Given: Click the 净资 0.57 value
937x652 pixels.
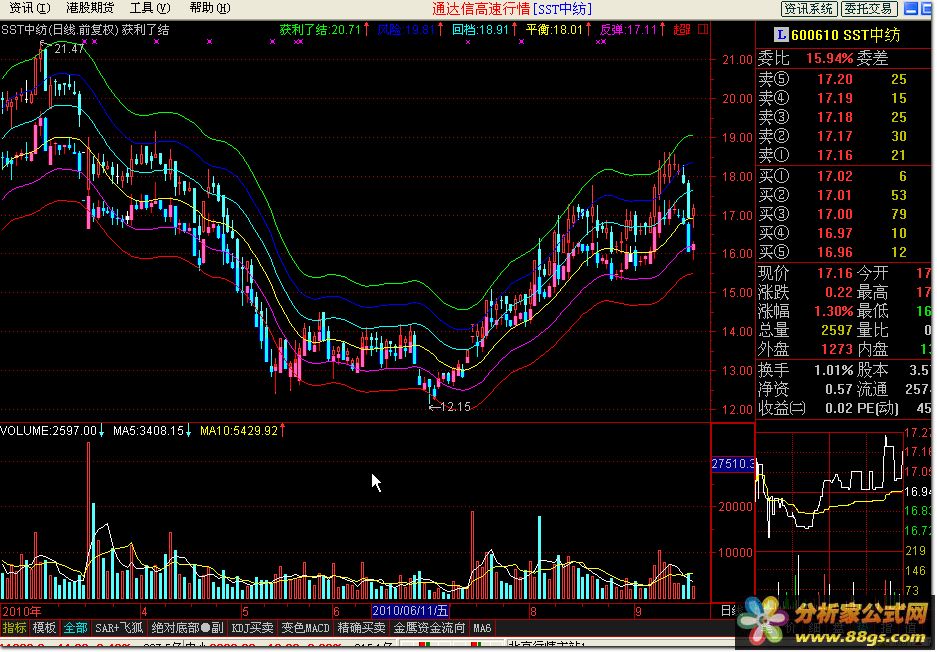Looking at the screenshot, I should pos(839,390).
